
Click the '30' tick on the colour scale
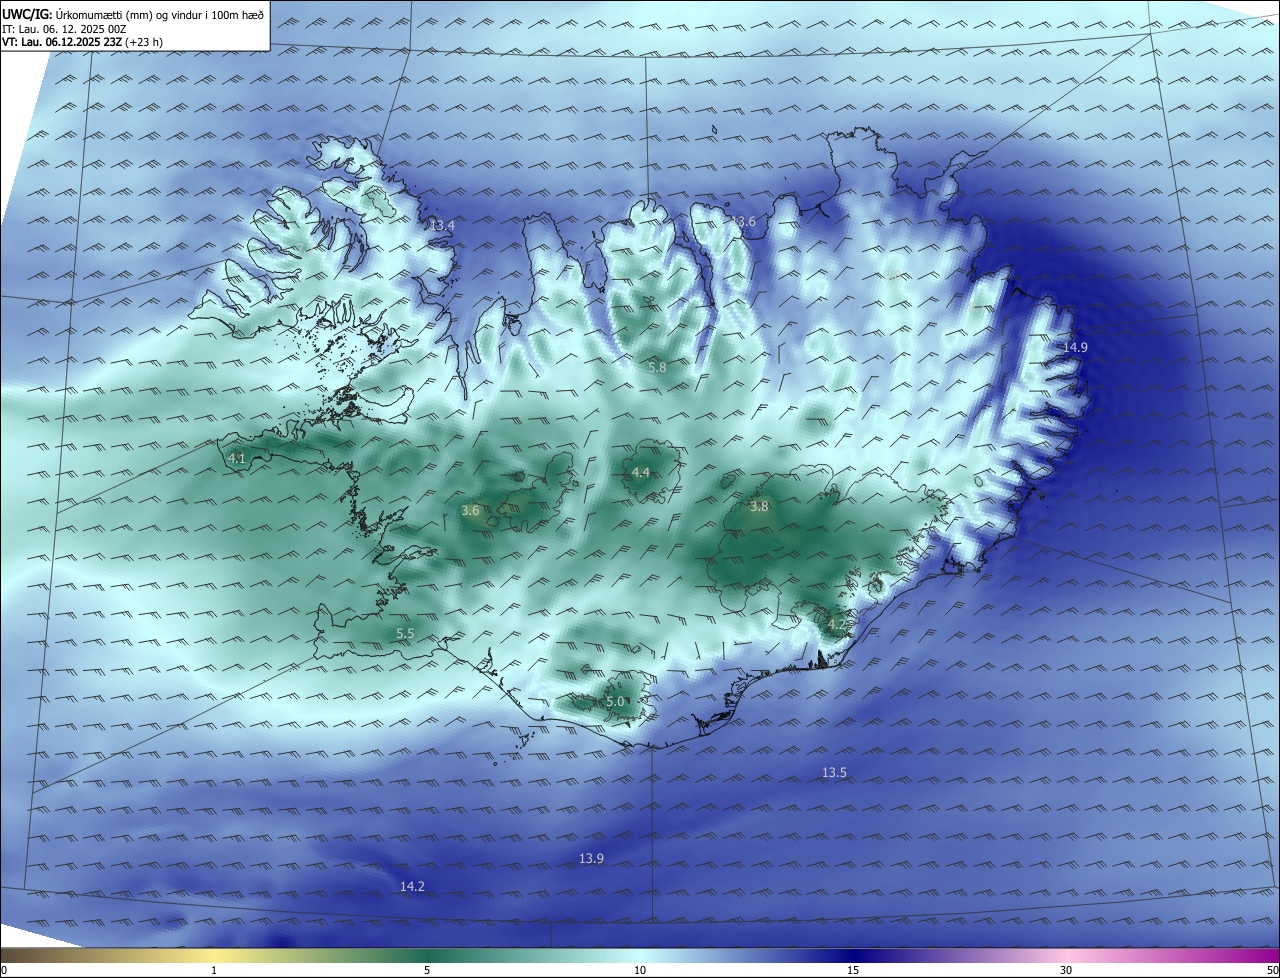1066,970
